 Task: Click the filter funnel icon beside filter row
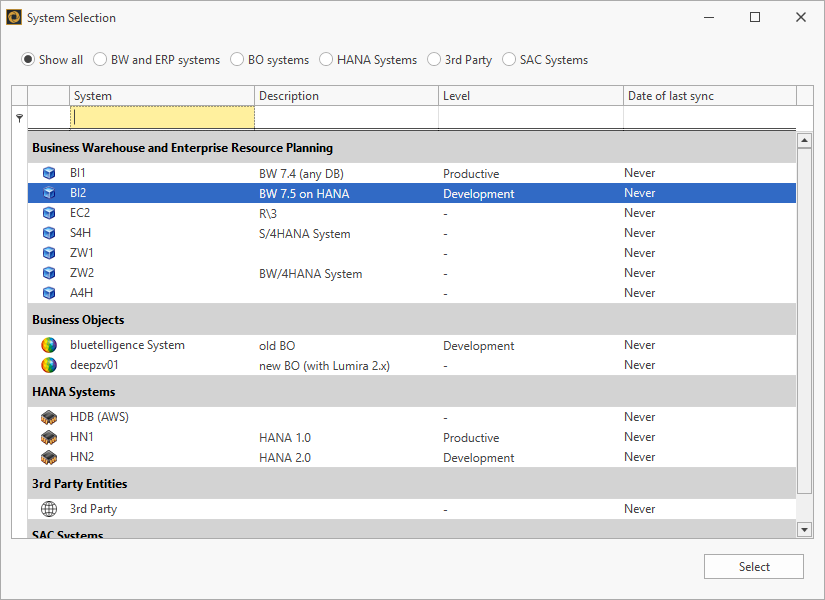click(x=18, y=117)
